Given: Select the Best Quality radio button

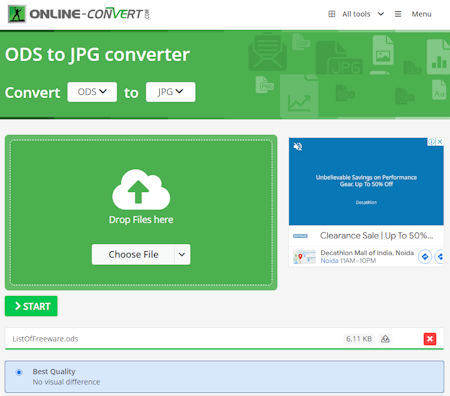Looking at the screenshot, I should pos(19,372).
